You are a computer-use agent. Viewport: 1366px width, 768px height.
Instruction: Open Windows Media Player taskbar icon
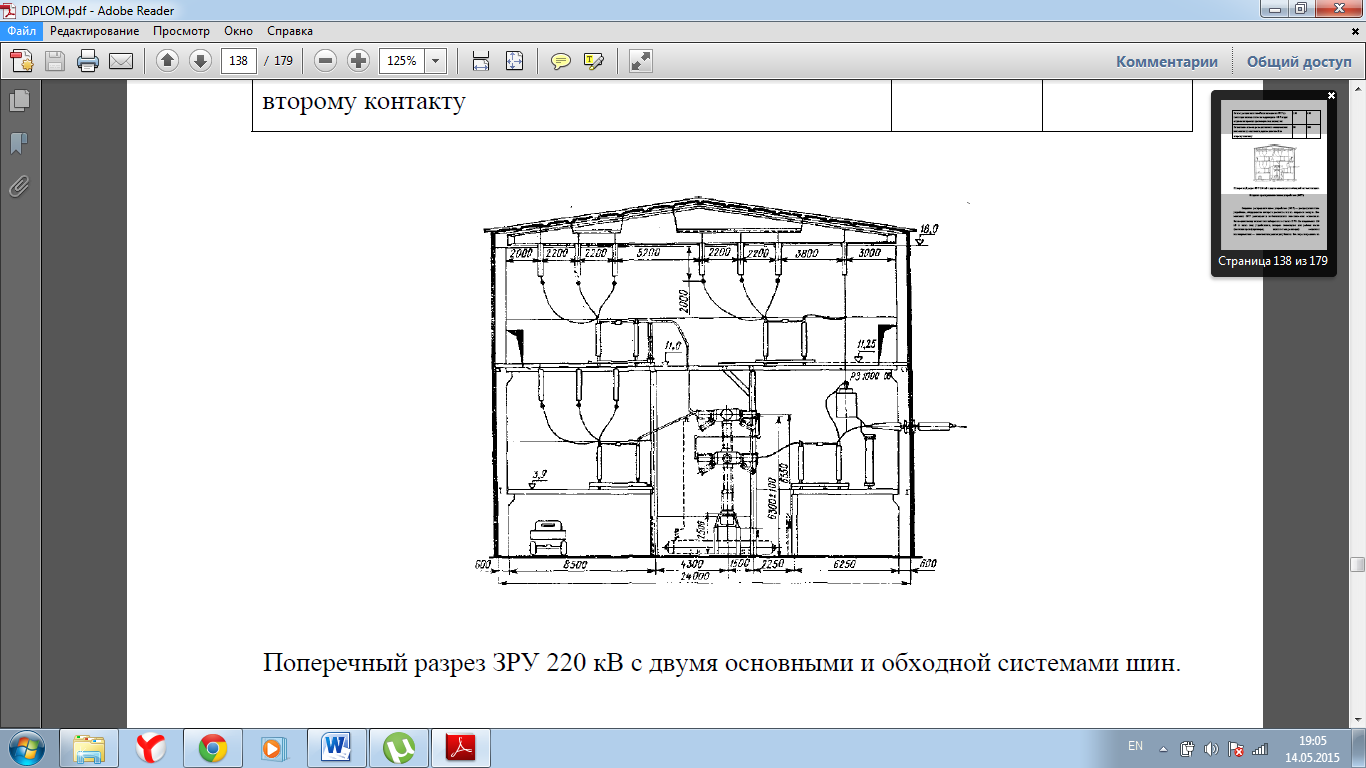274,748
